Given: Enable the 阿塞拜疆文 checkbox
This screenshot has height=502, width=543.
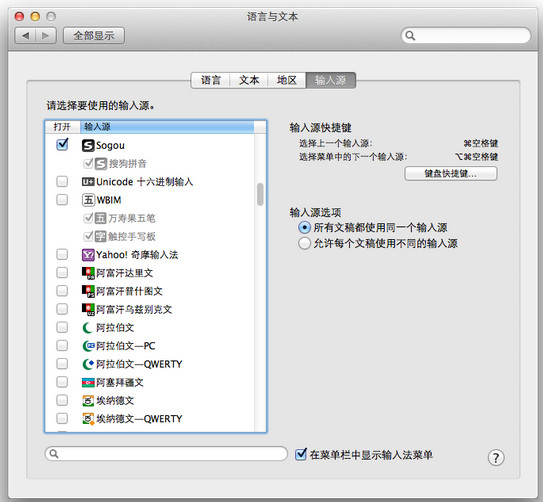Looking at the screenshot, I should click(62, 382).
